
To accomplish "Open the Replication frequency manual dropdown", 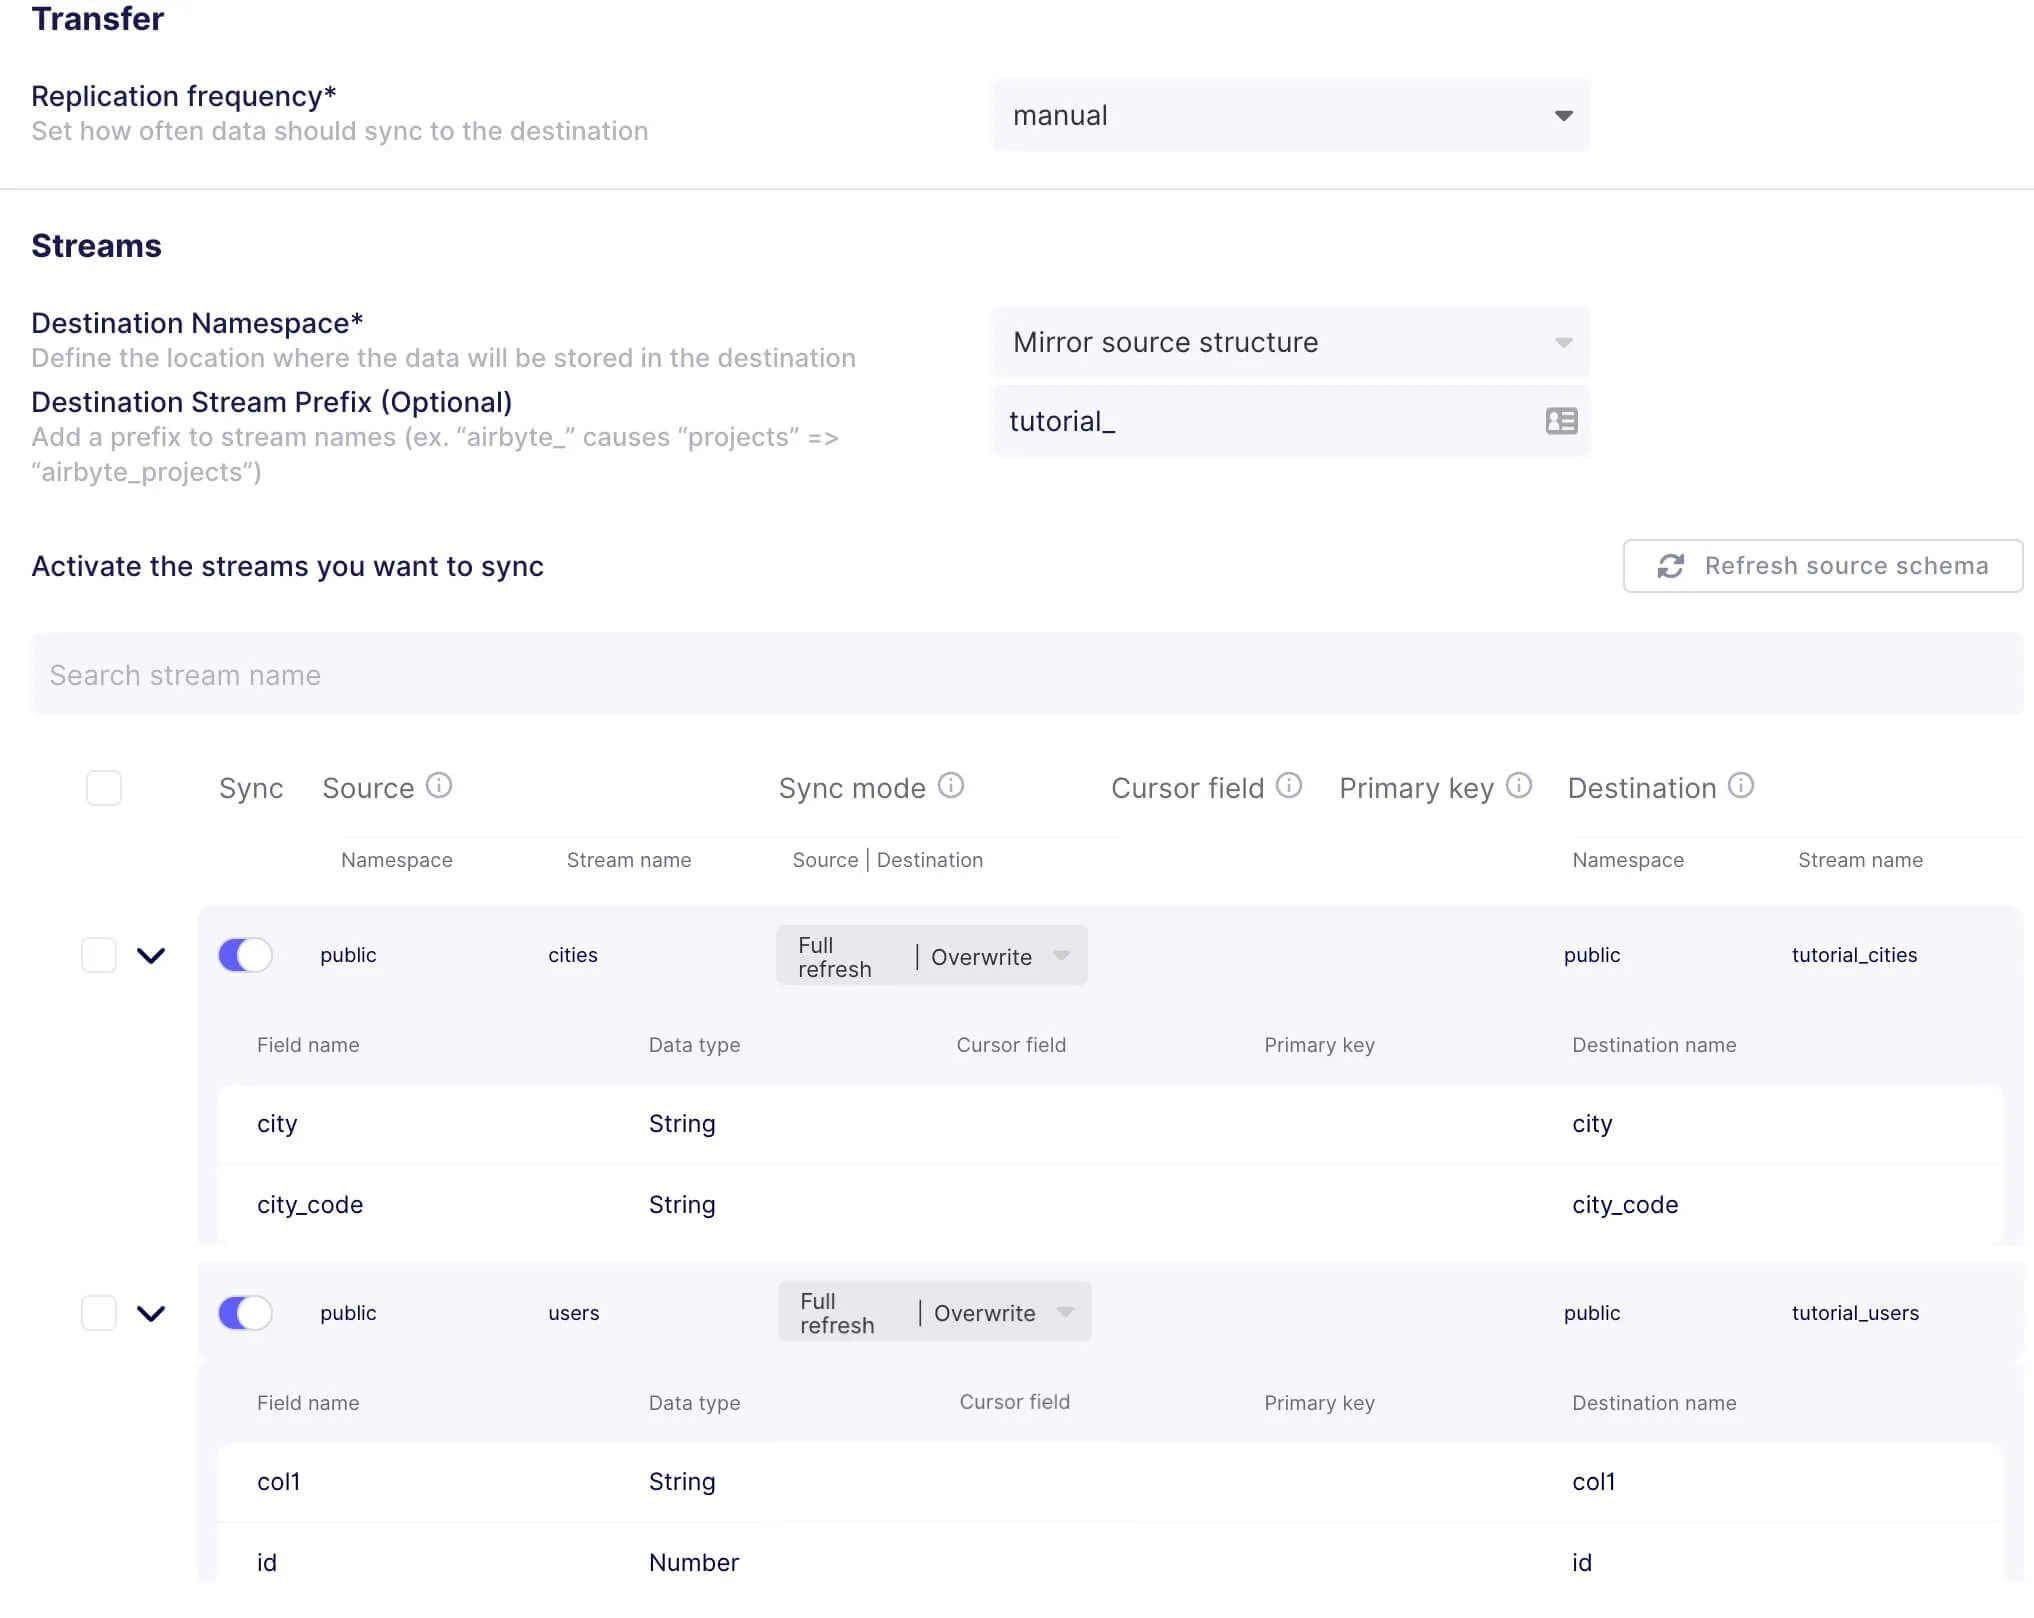I will 1290,116.
